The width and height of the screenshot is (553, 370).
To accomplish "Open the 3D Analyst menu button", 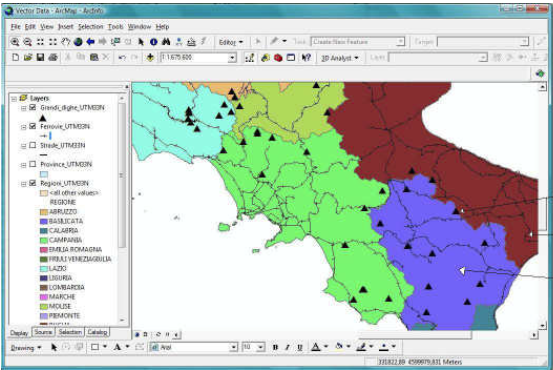I will [340, 58].
